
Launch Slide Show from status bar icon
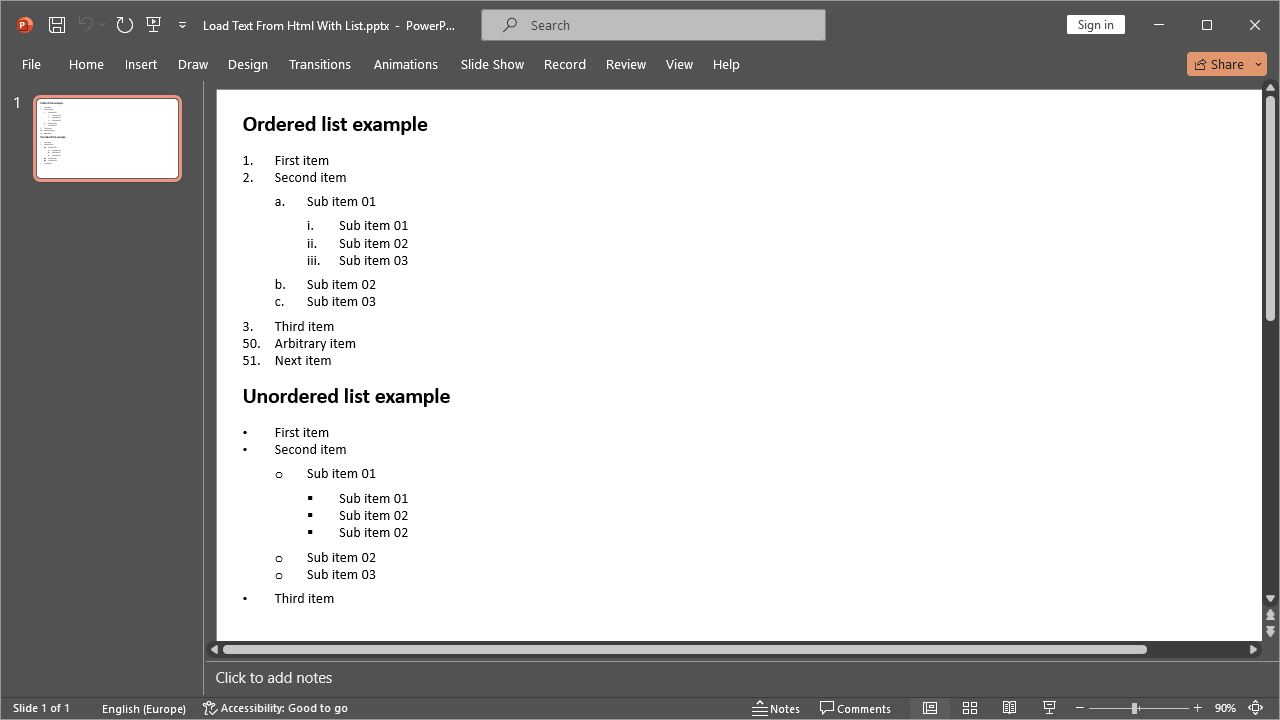1049,708
